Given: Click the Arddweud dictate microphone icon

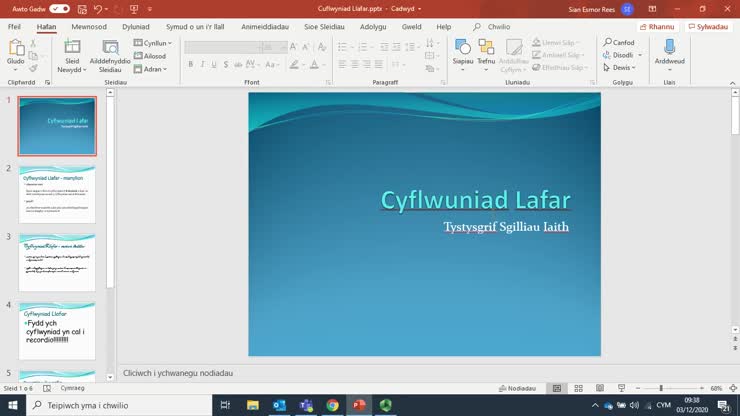Looking at the screenshot, I should pyautogui.click(x=669, y=47).
